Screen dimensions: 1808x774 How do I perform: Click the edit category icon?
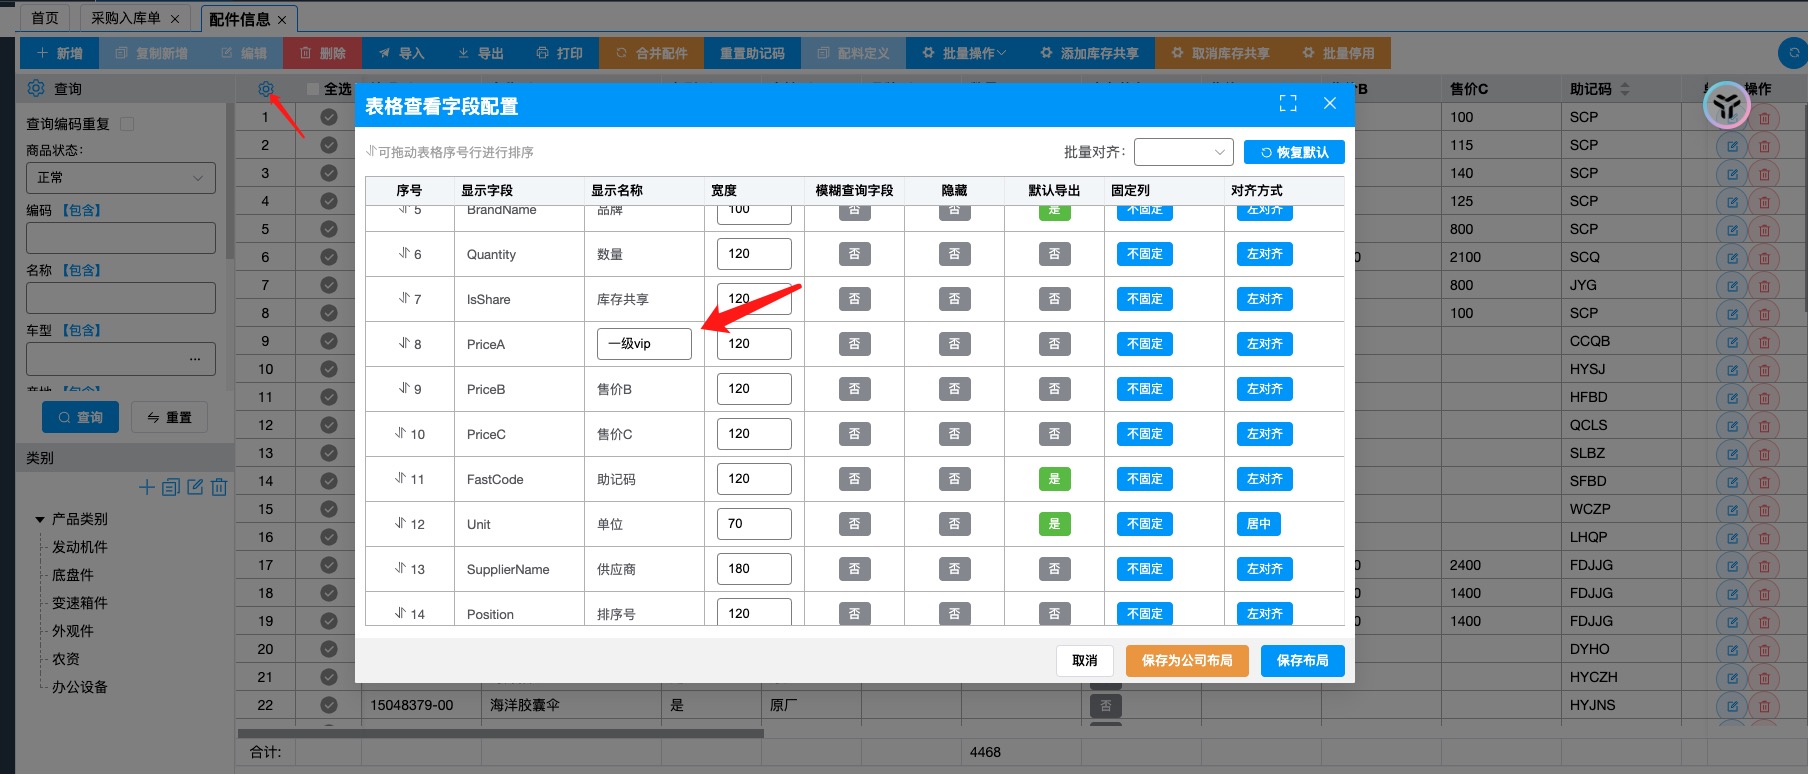pos(195,487)
